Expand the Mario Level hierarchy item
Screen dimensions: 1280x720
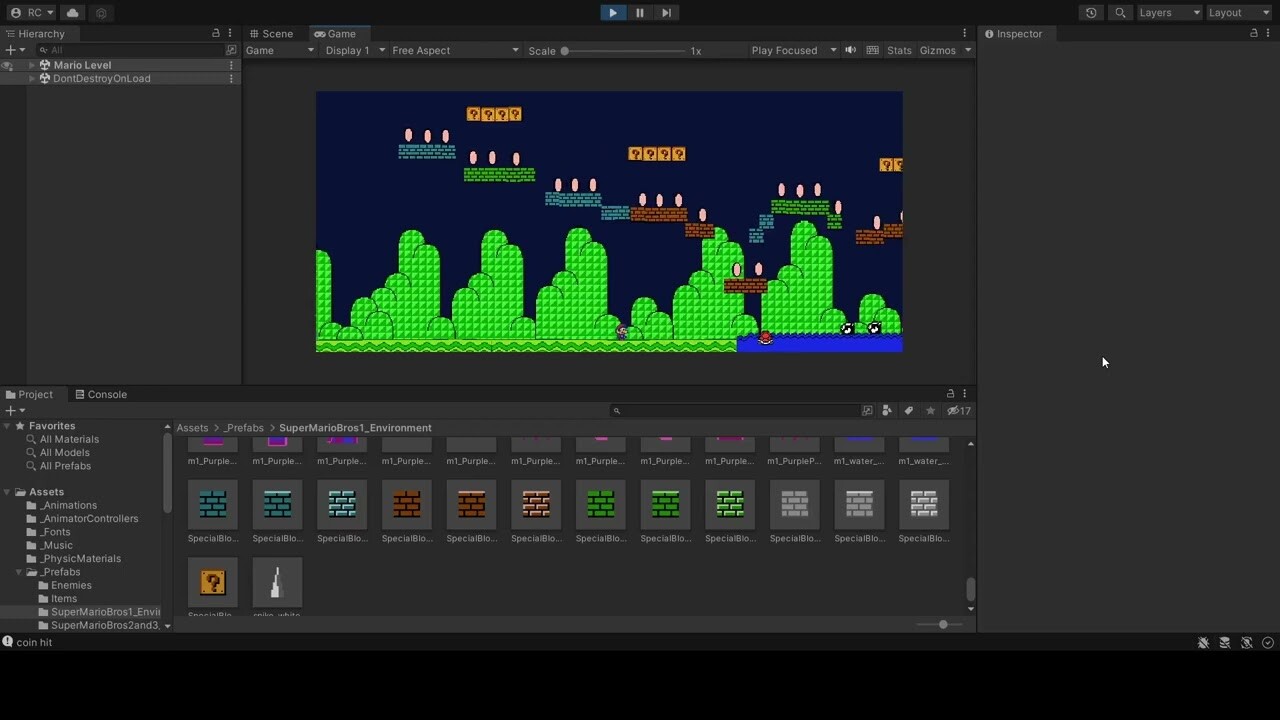point(31,64)
